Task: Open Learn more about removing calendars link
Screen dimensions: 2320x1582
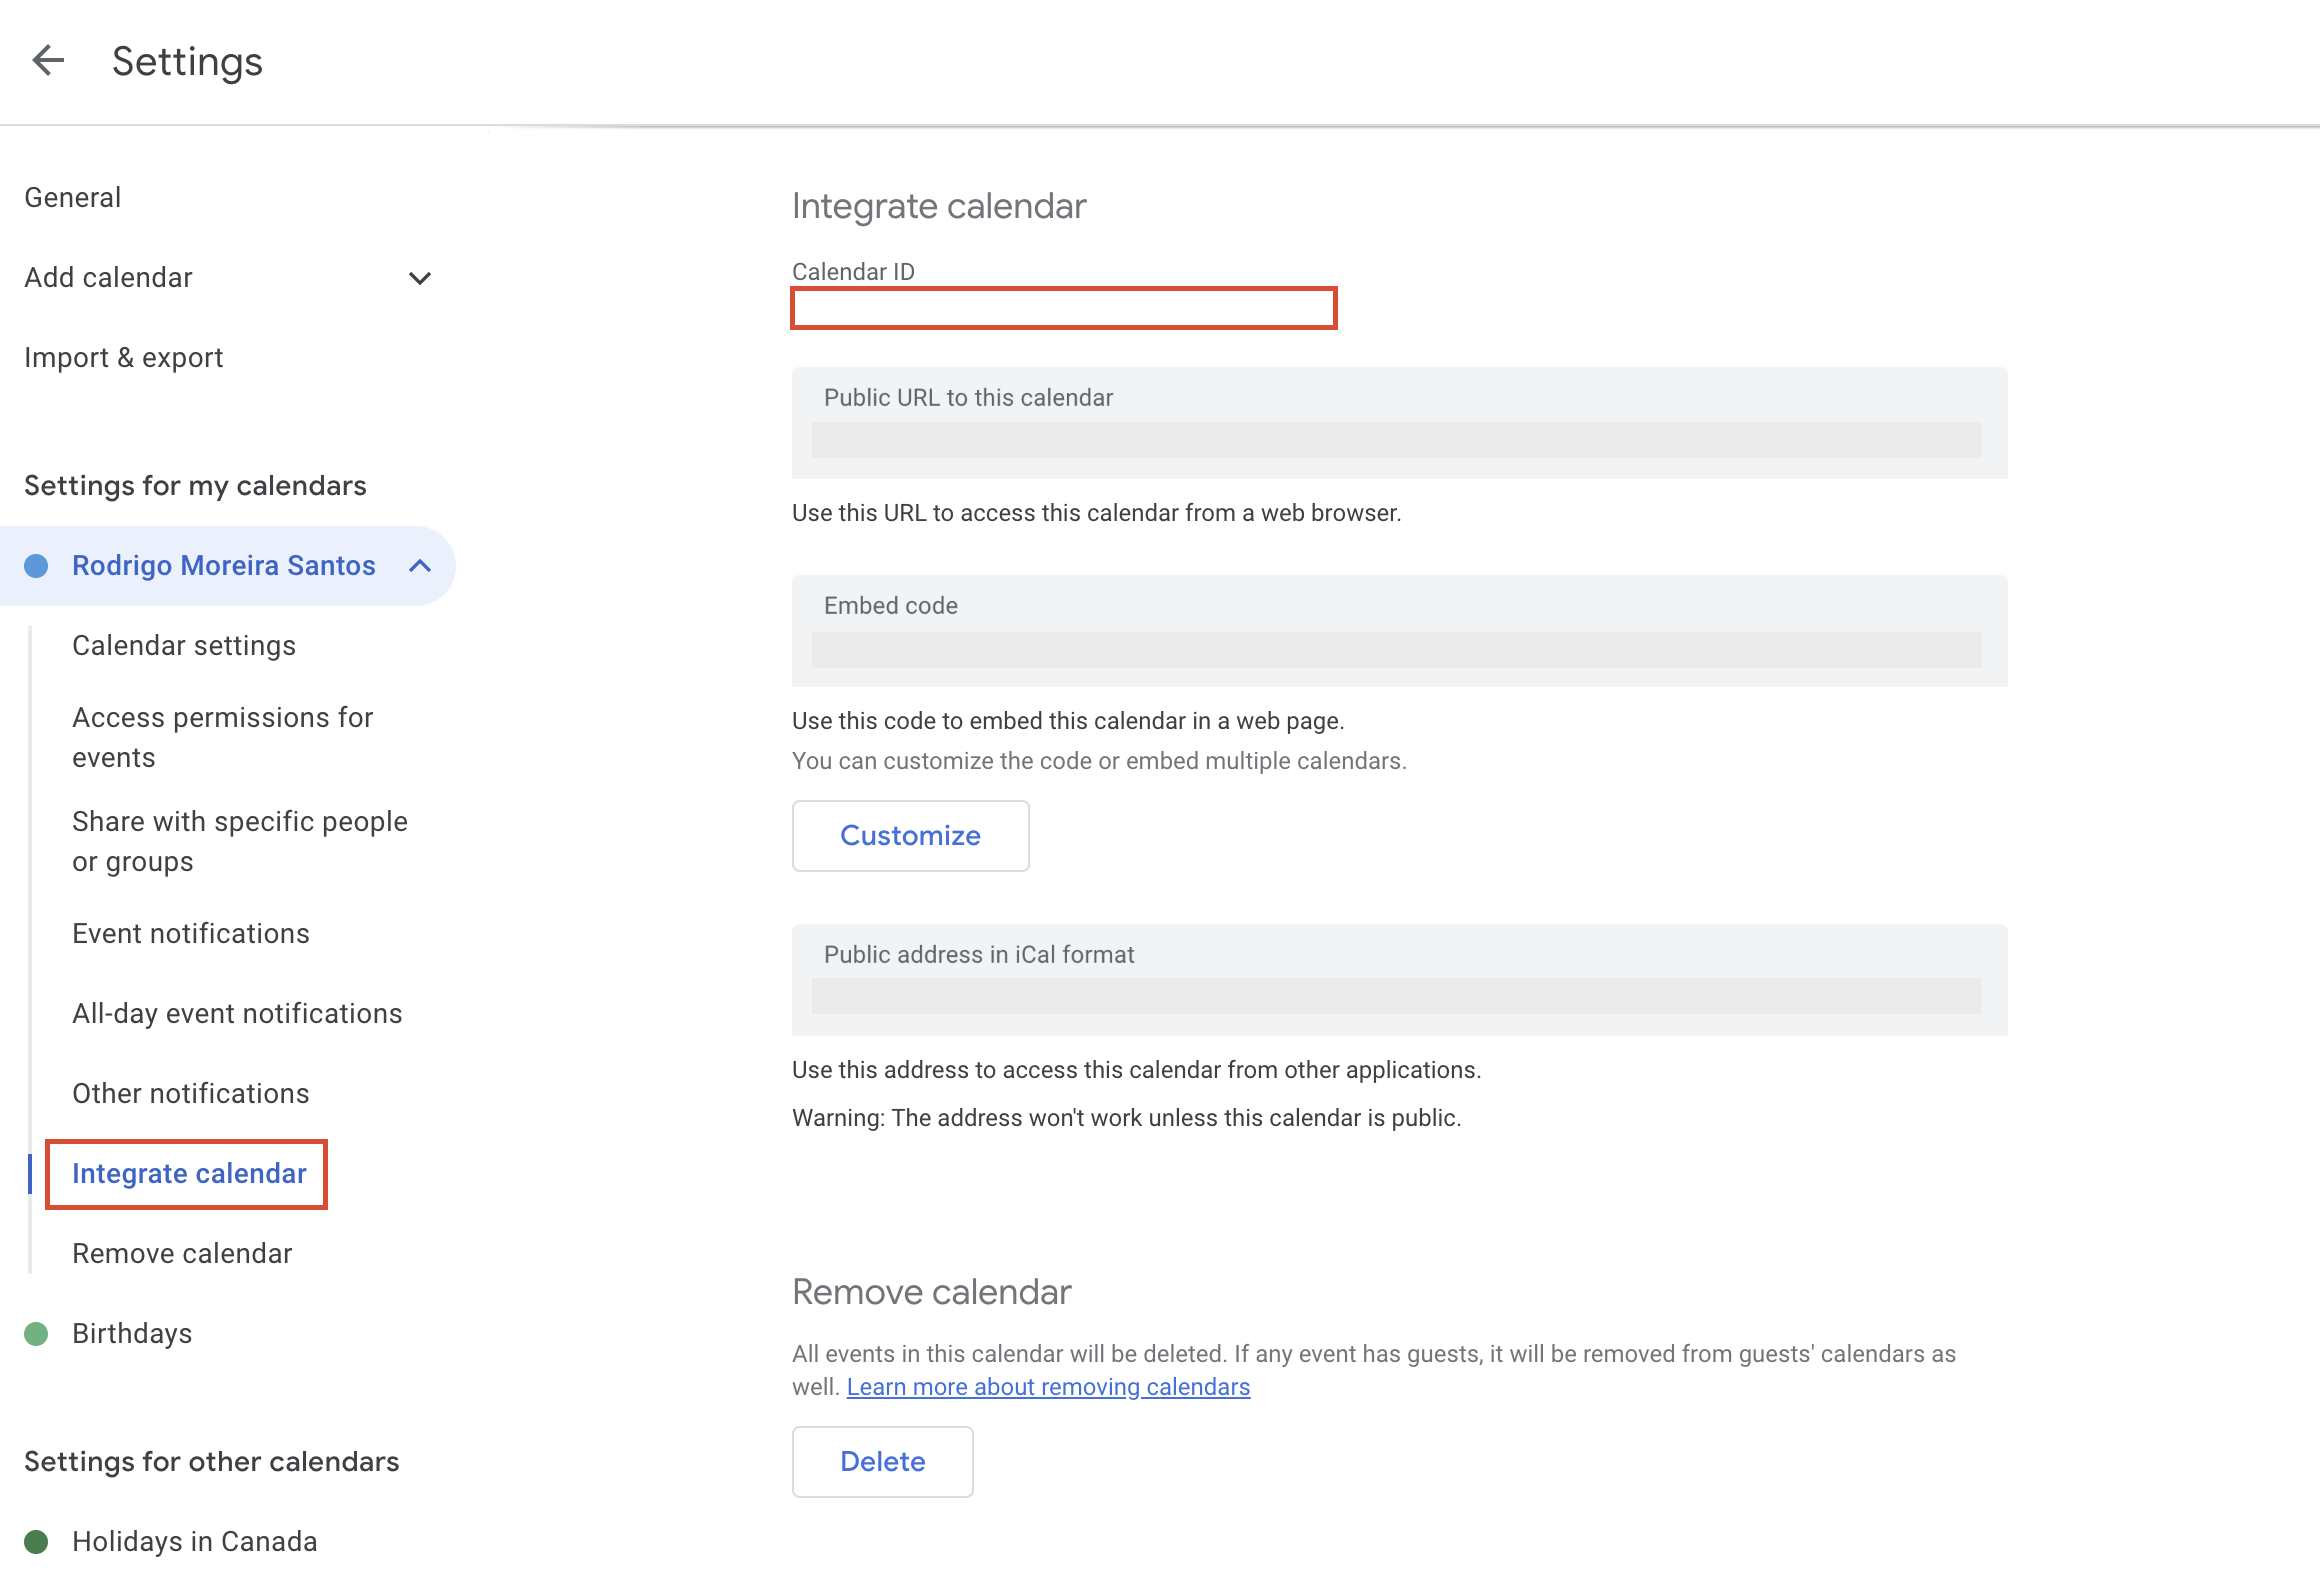Action: (1048, 1387)
